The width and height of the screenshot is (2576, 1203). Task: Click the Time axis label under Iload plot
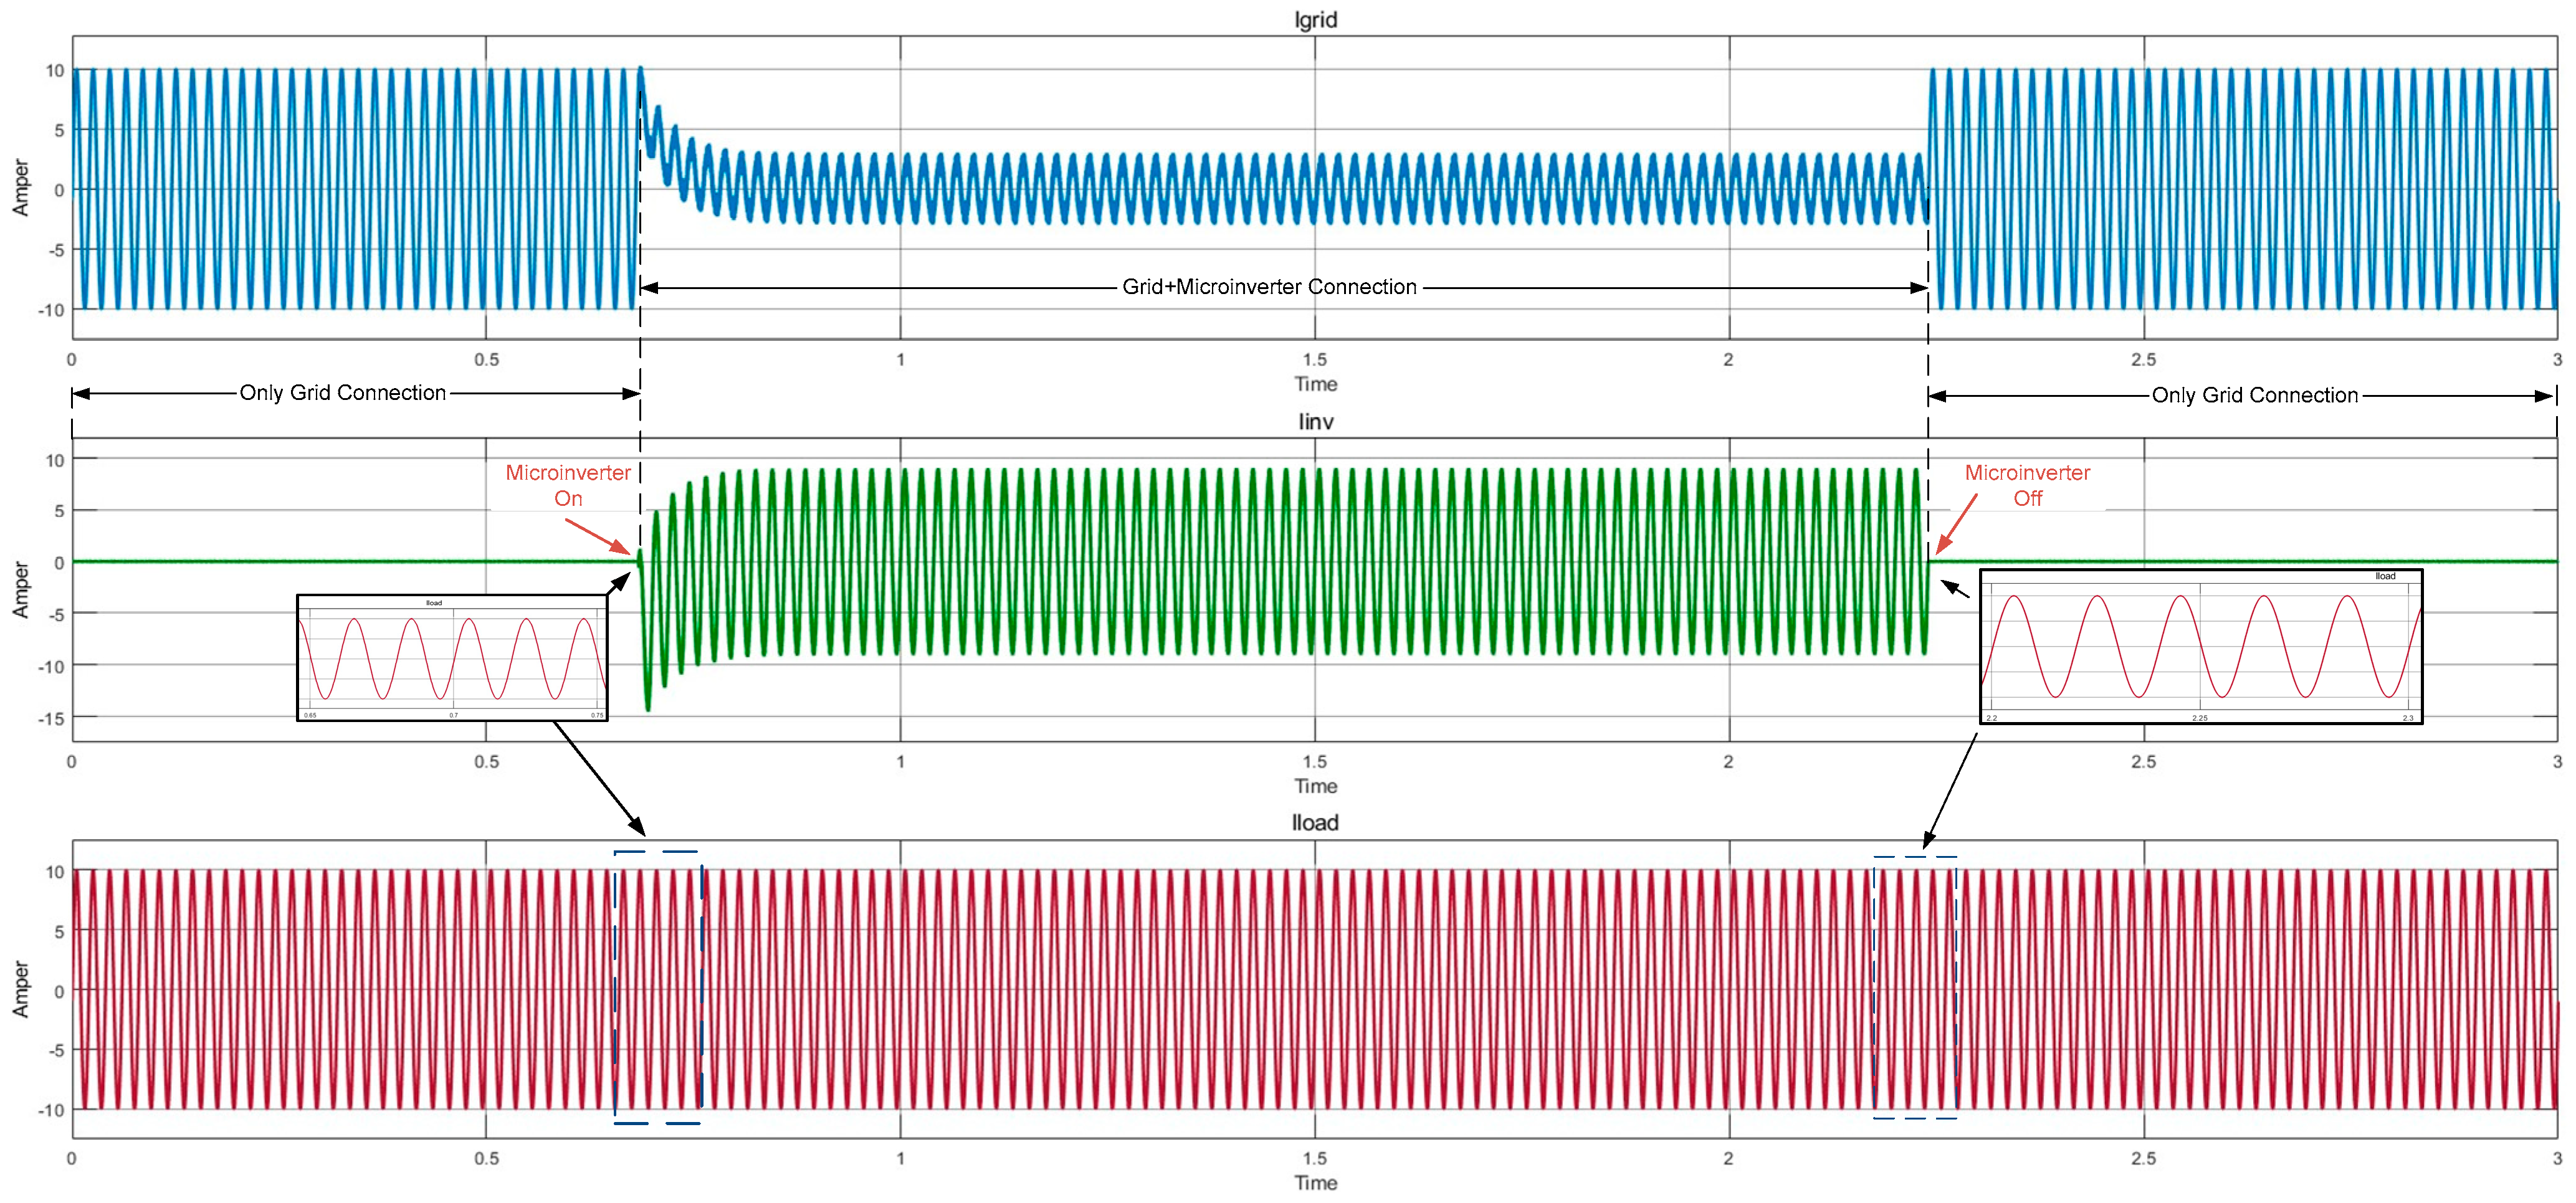tap(1315, 1183)
